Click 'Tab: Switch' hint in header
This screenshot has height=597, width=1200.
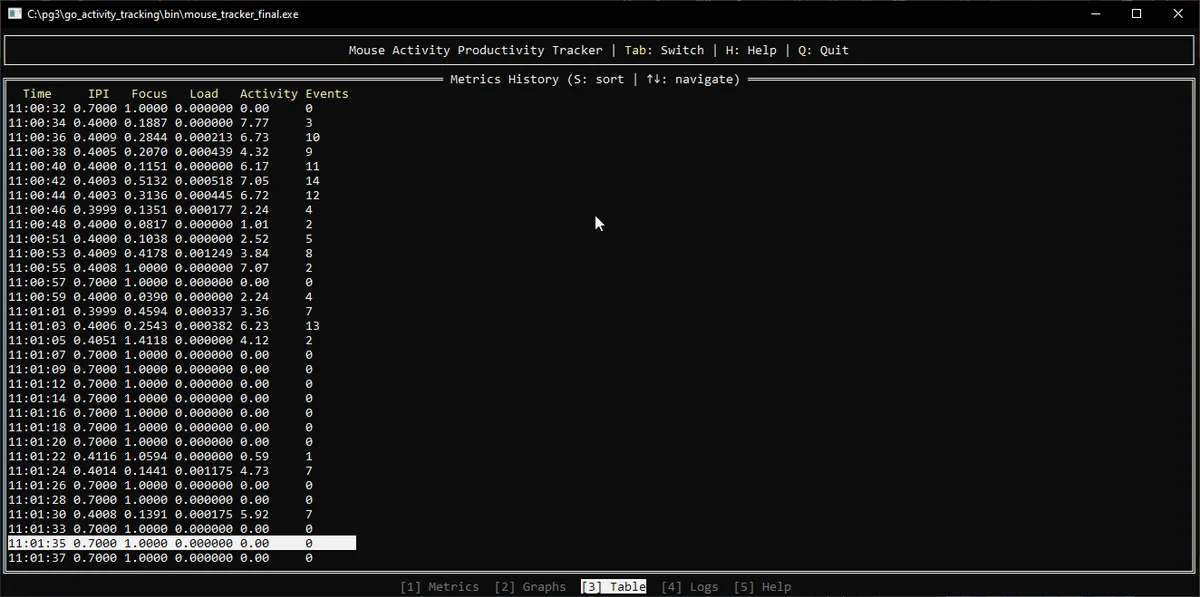[664, 50]
